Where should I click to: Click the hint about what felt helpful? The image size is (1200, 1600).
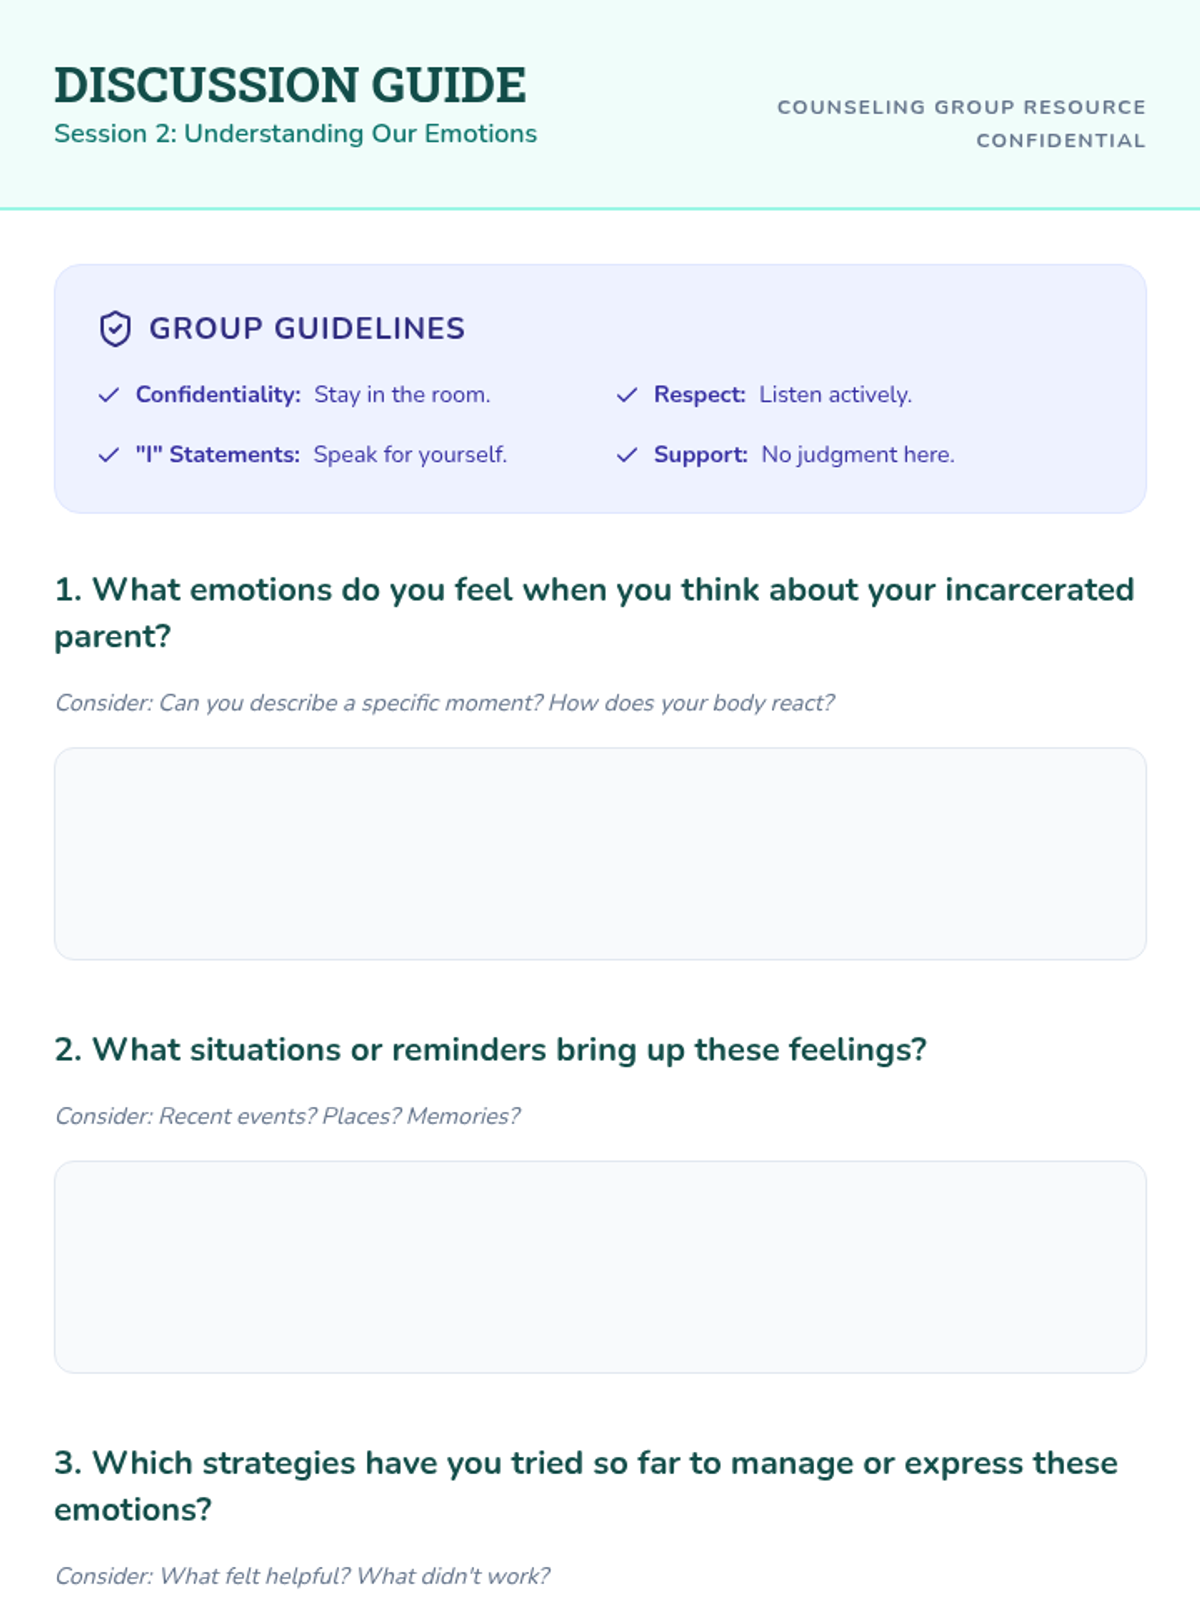[302, 1576]
